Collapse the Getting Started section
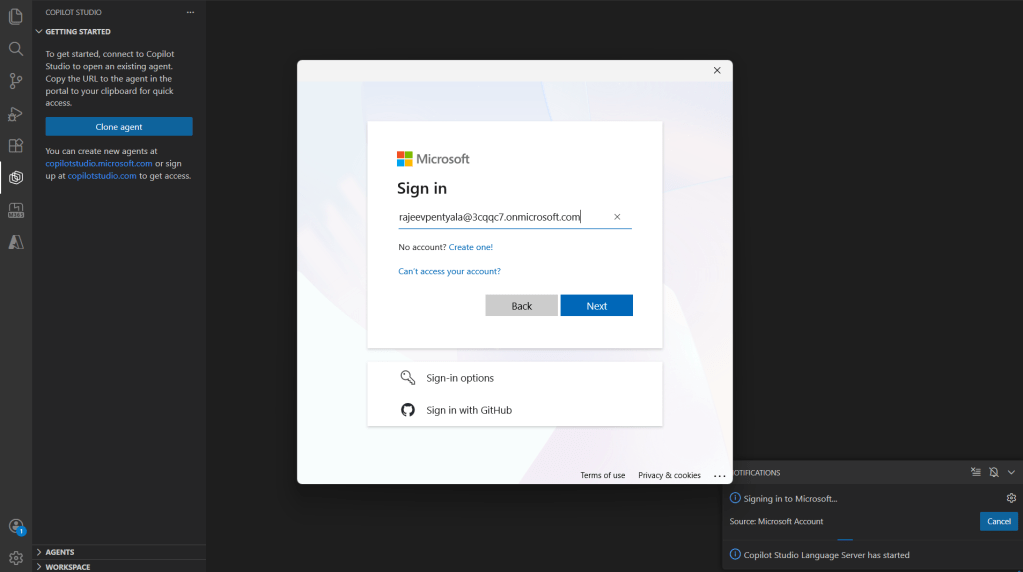 click(x=77, y=32)
